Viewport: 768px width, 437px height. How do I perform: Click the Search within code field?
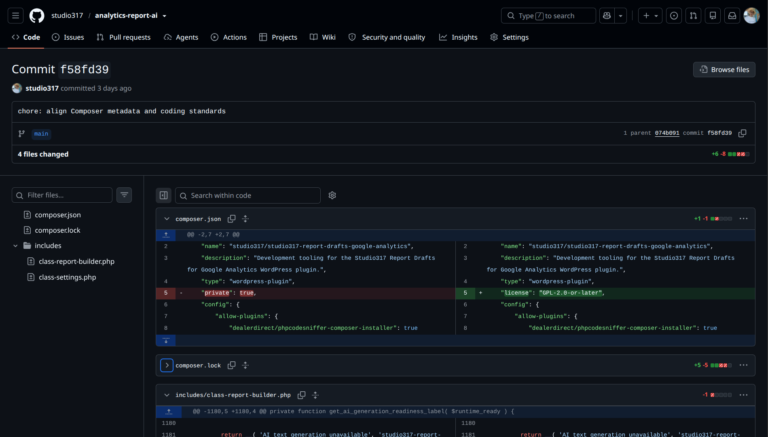click(248, 195)
